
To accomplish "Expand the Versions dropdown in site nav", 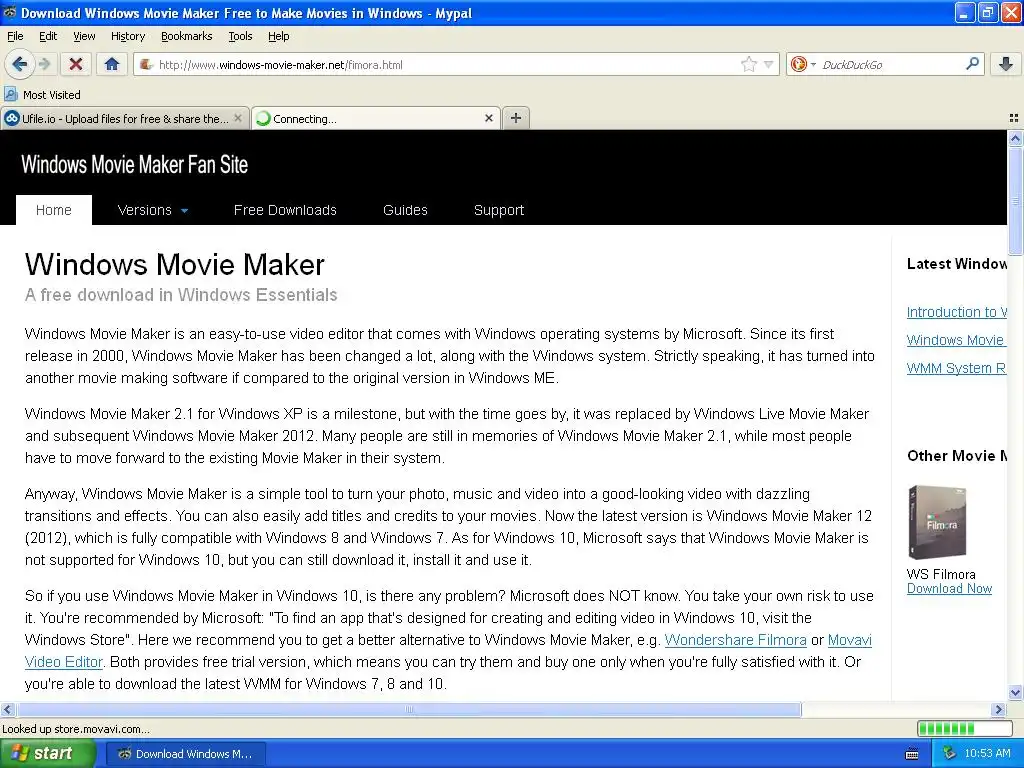I will click(153, 210).
